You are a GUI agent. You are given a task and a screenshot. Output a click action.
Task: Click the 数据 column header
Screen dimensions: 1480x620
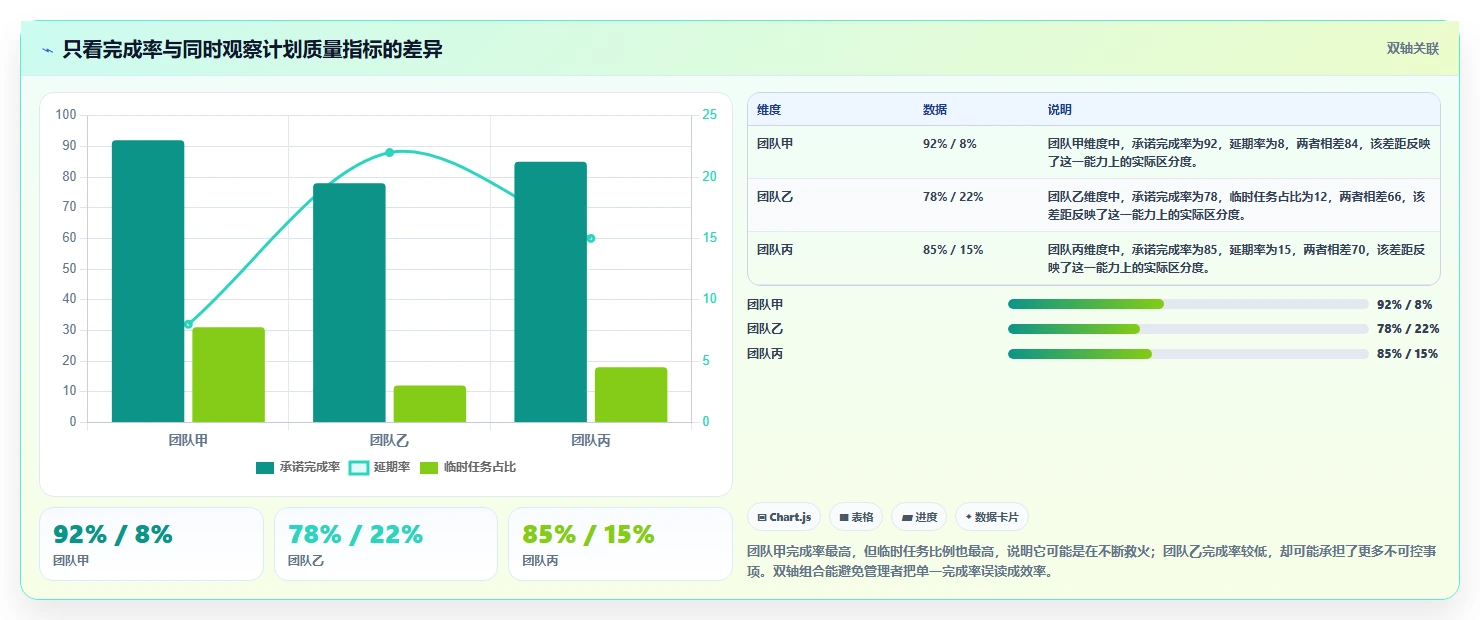coord(935,109)
